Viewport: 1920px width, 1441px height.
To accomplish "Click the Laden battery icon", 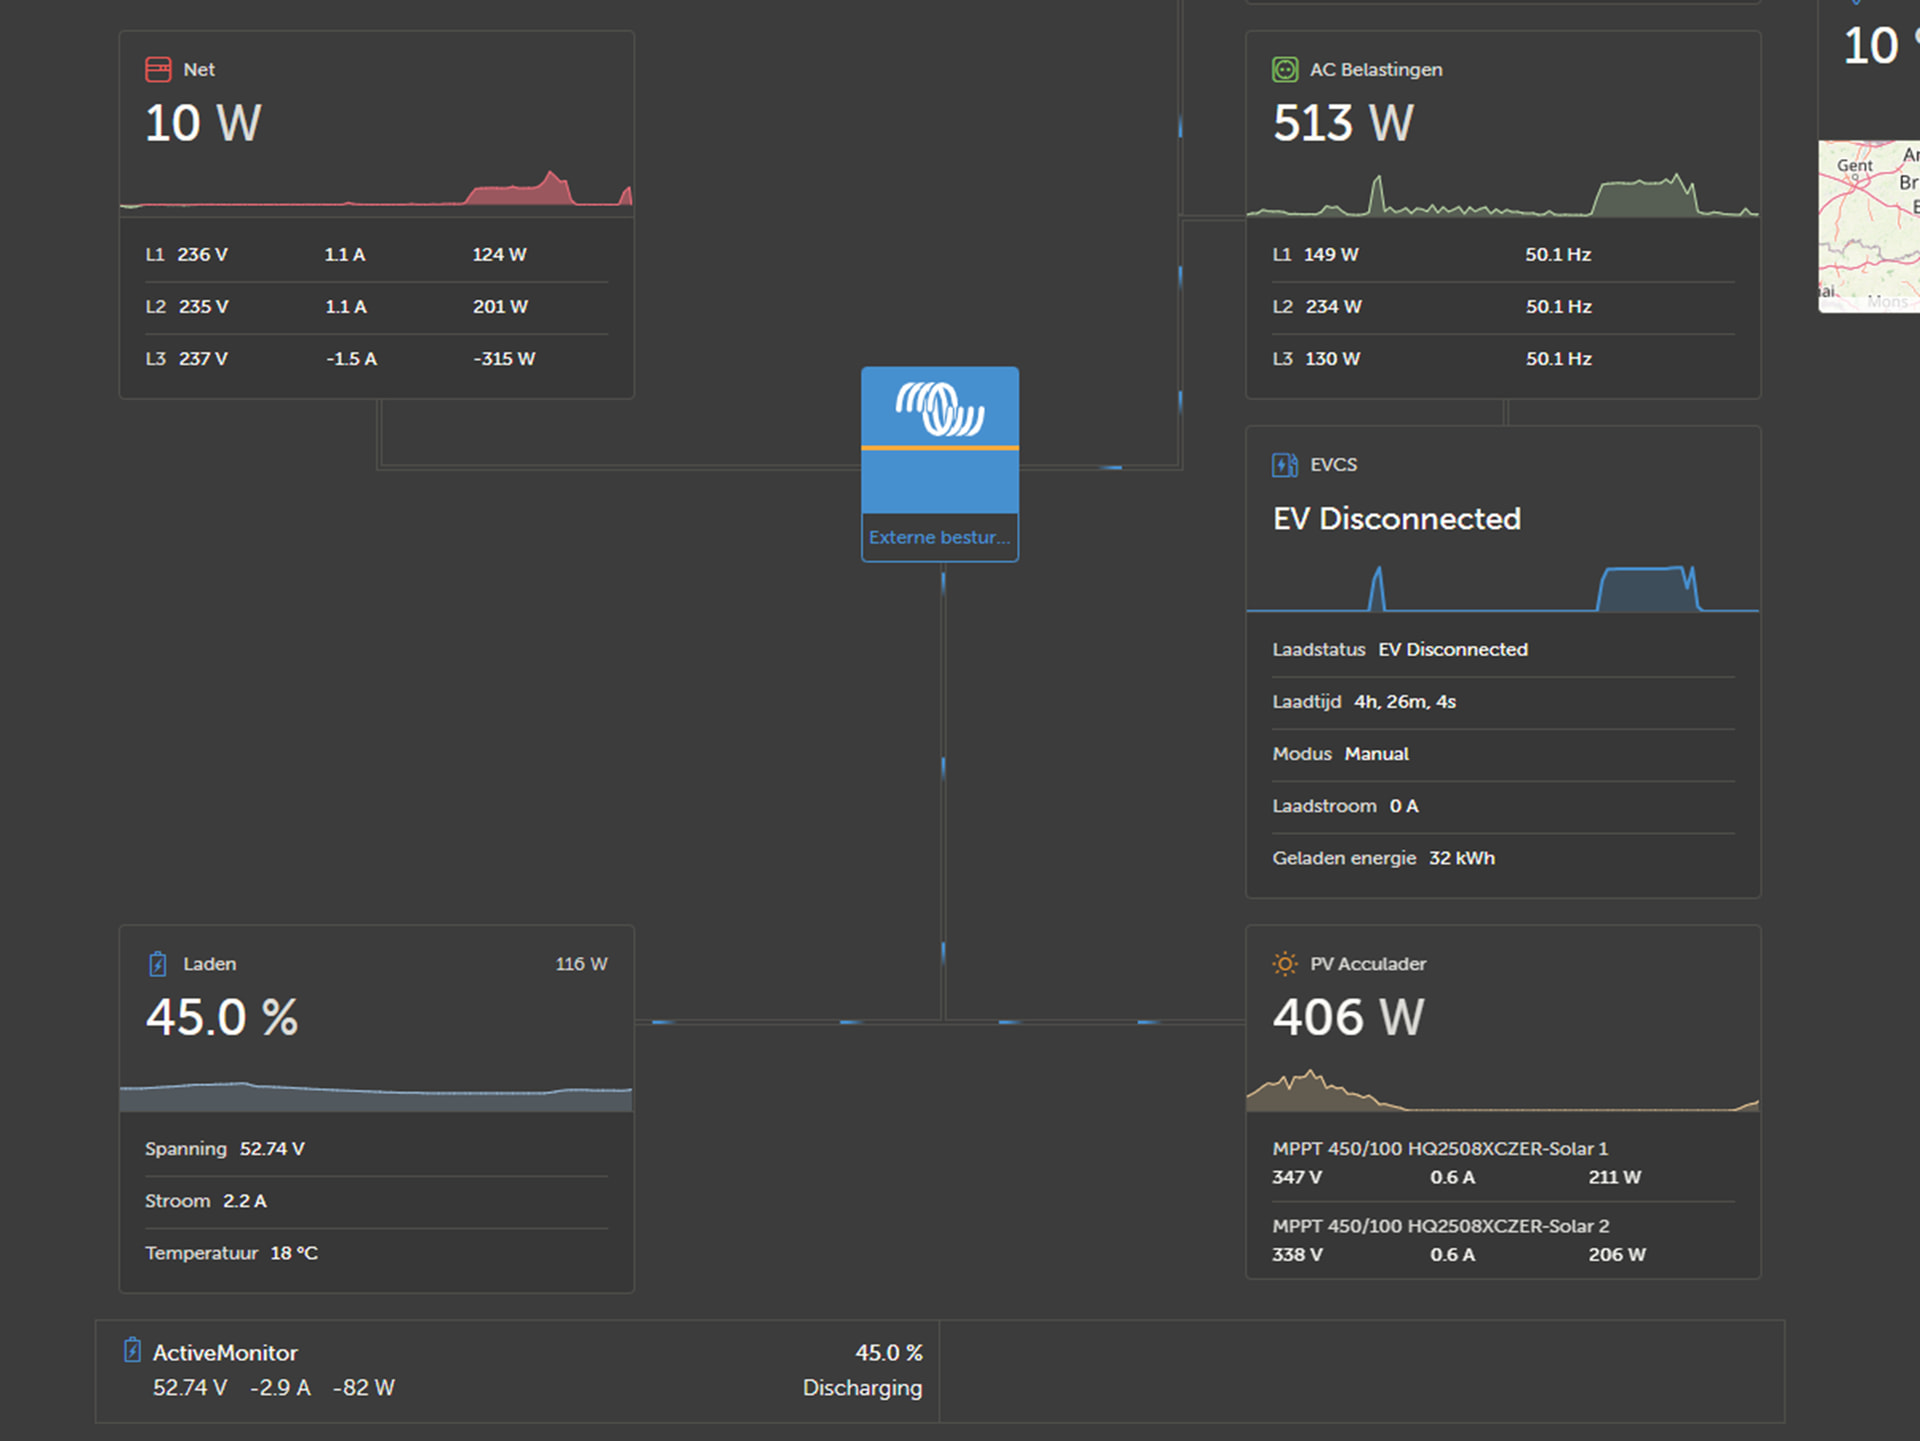I will [x=158, y=964].
